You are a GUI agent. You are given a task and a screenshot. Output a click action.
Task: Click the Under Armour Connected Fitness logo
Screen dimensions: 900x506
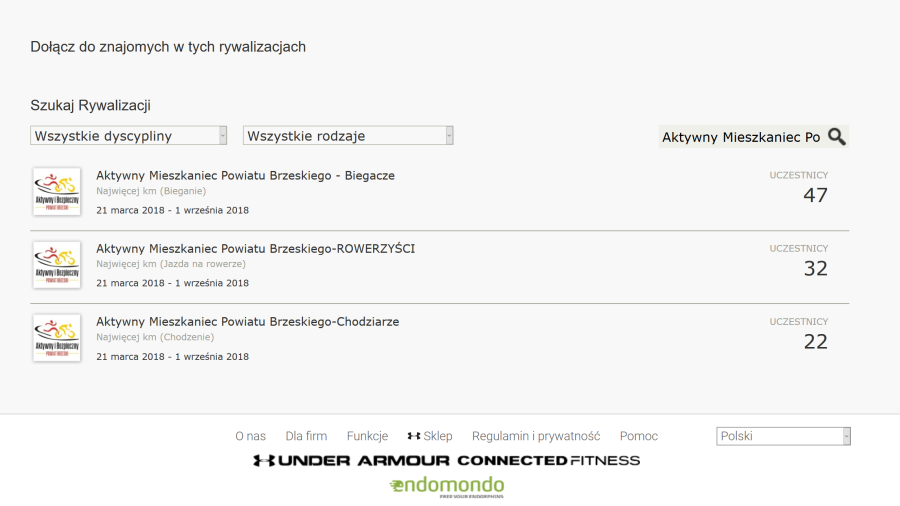pos(446,461)
